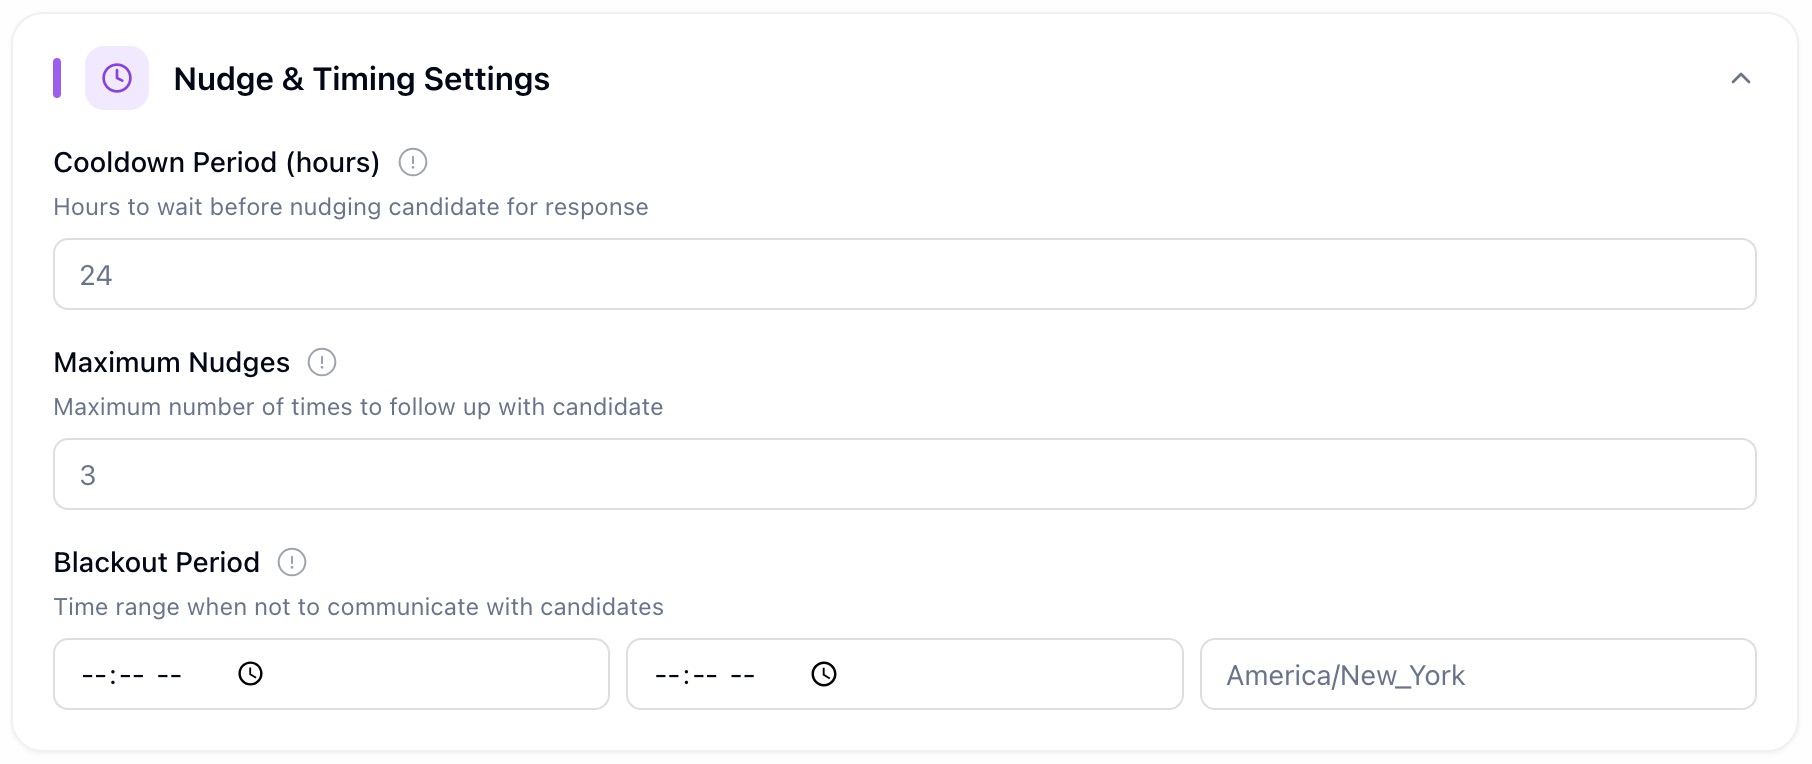The image size is (1812, 764).
Task: Click the info icon next to Maximum Nudges
Action: [322, 362]
